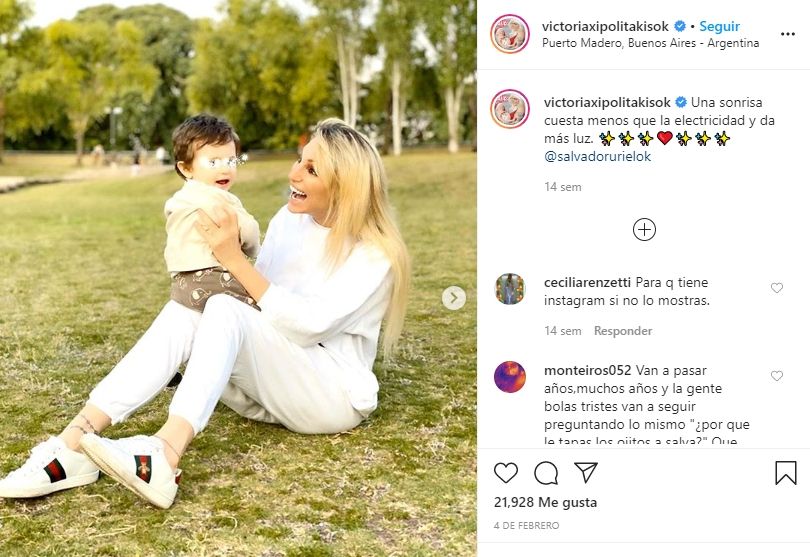Screen dimensions: 810x557
Task: Open the comment bubble icon
Action: pos(546,473)
